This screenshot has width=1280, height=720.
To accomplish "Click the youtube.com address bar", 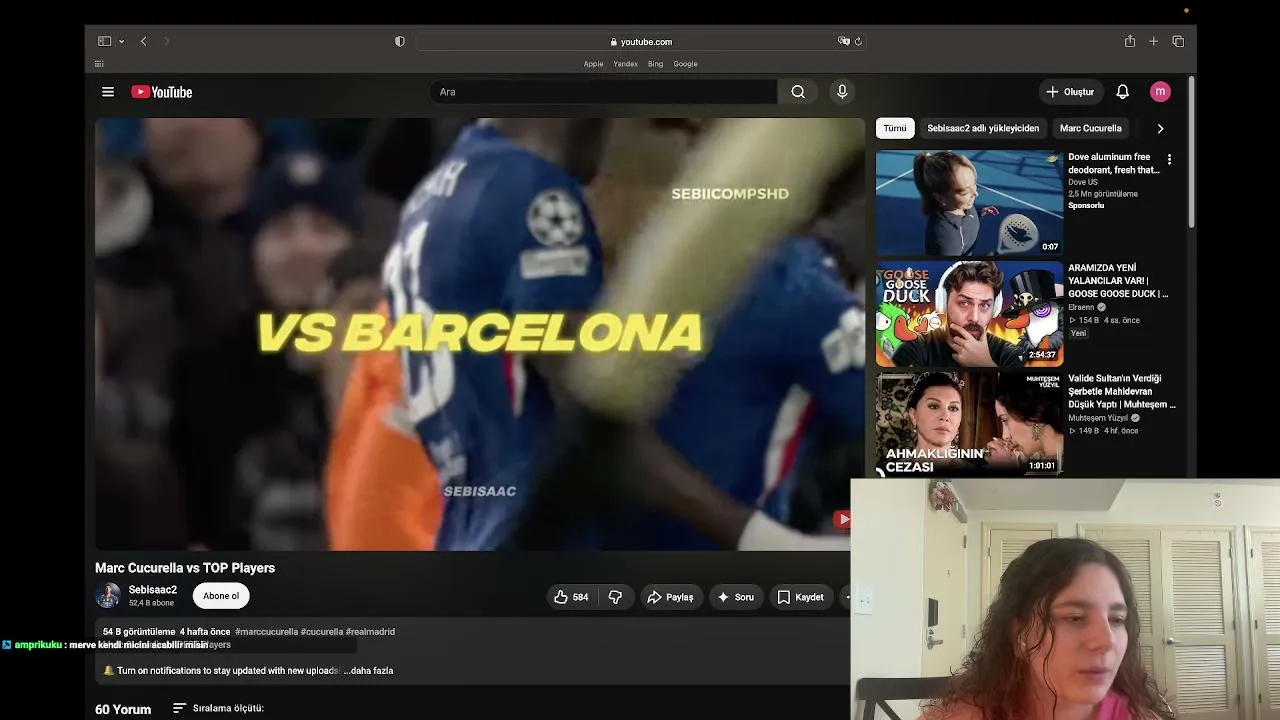I will 641,42.
